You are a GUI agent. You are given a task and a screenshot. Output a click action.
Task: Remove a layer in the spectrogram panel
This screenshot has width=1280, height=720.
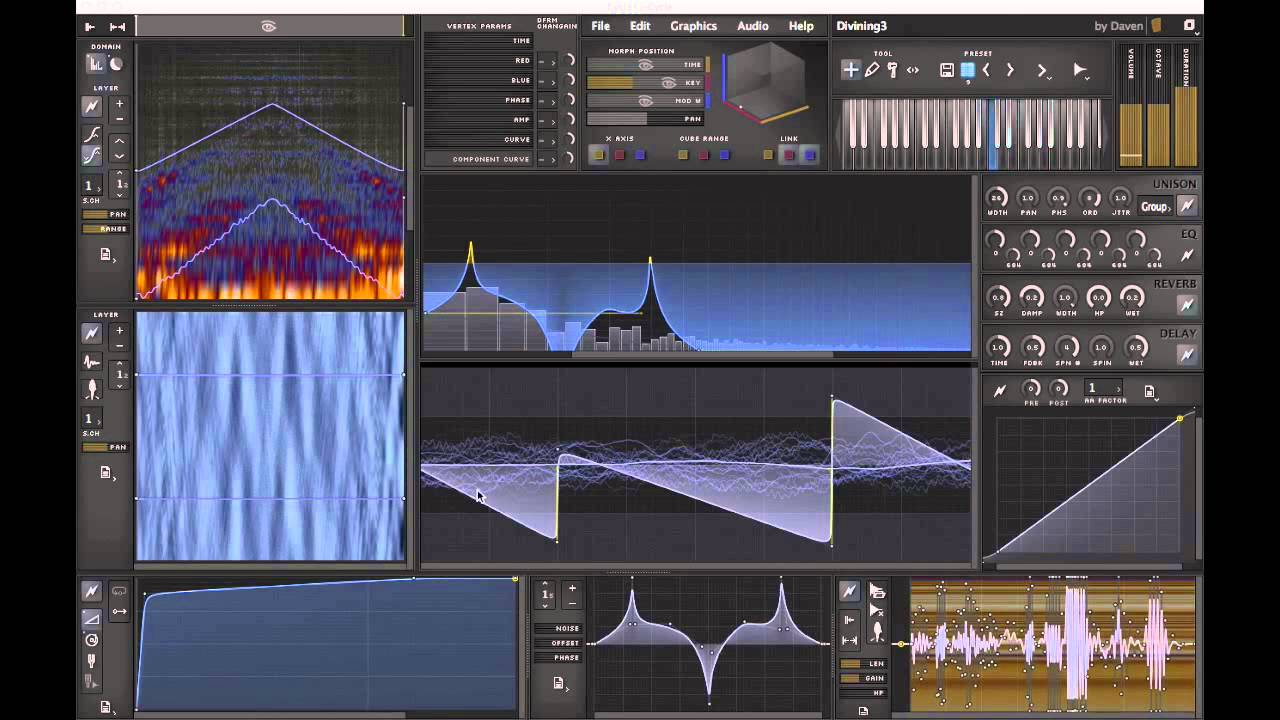click(x=119, y=119)
